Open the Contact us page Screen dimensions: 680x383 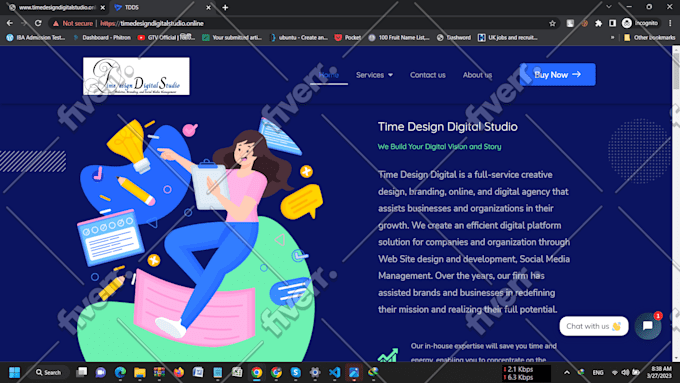click(x=428, y=75)
